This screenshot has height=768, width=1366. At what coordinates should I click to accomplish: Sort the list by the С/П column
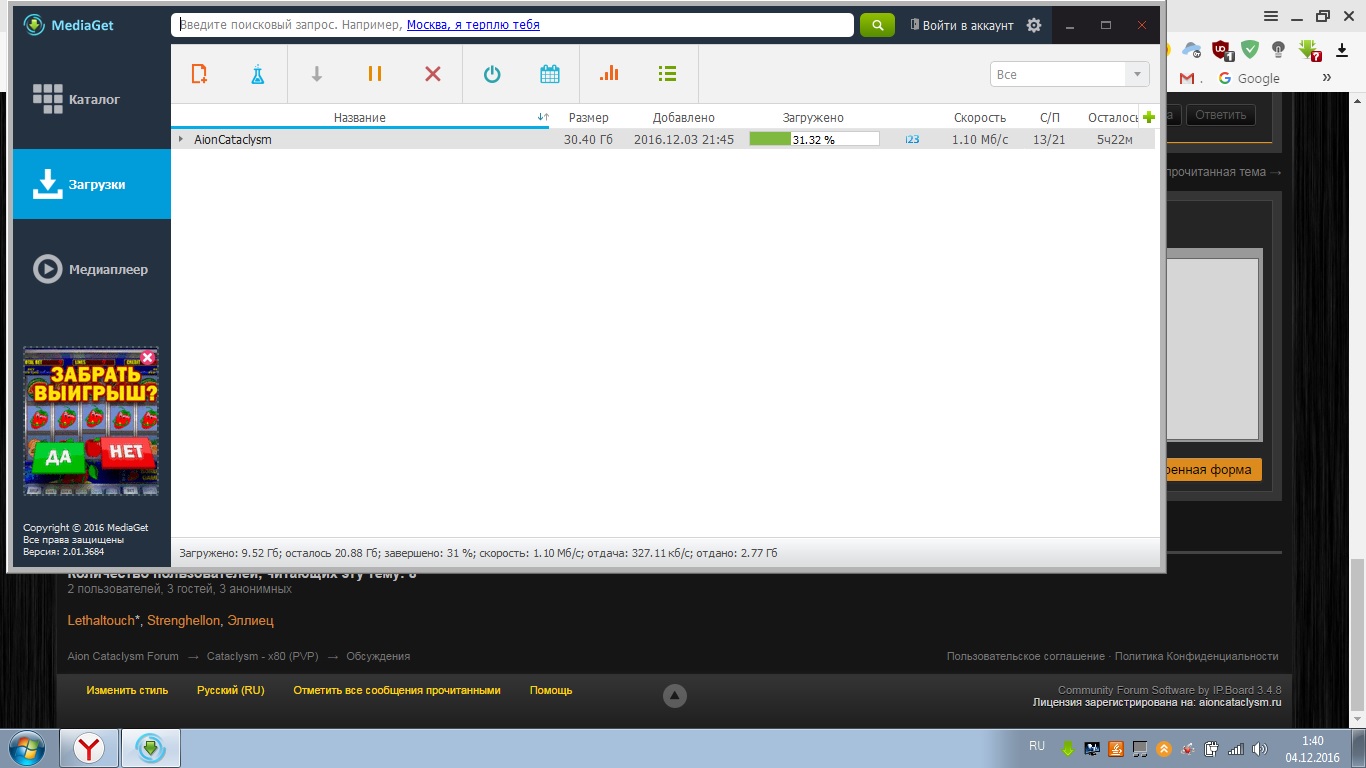[x=1050, y=117]
